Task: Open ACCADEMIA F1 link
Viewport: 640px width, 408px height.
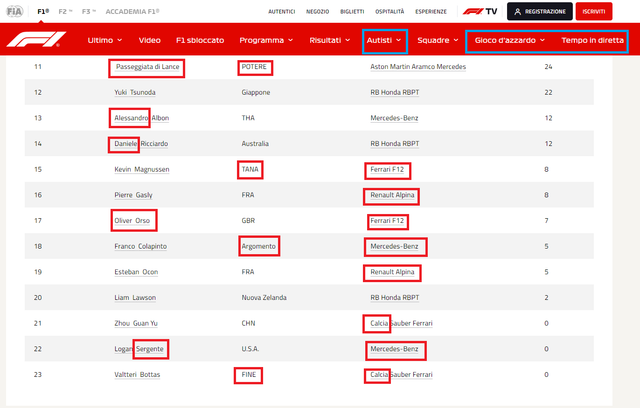Action: (133, 11)
